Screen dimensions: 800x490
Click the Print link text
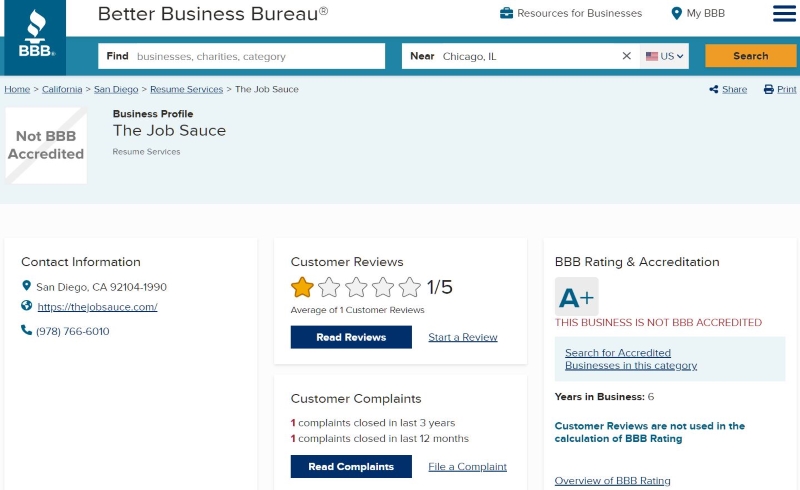[x=786, y=89]
